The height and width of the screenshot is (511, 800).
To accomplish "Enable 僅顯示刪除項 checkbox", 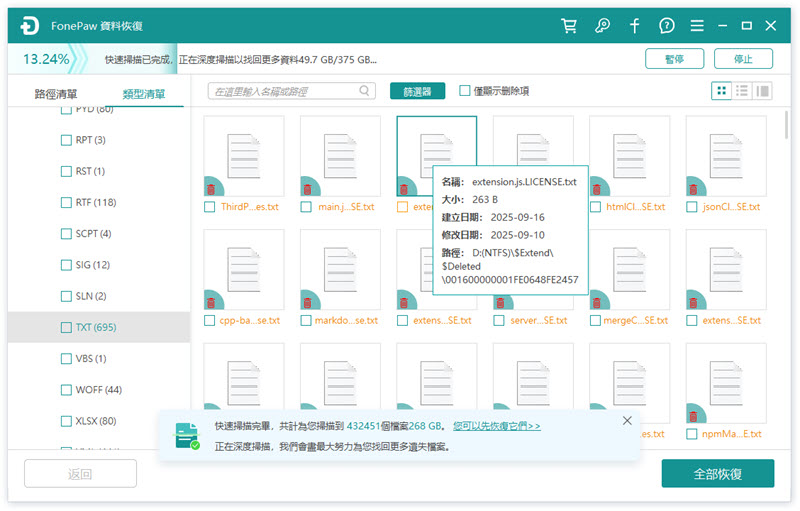I will click(464, 91).
